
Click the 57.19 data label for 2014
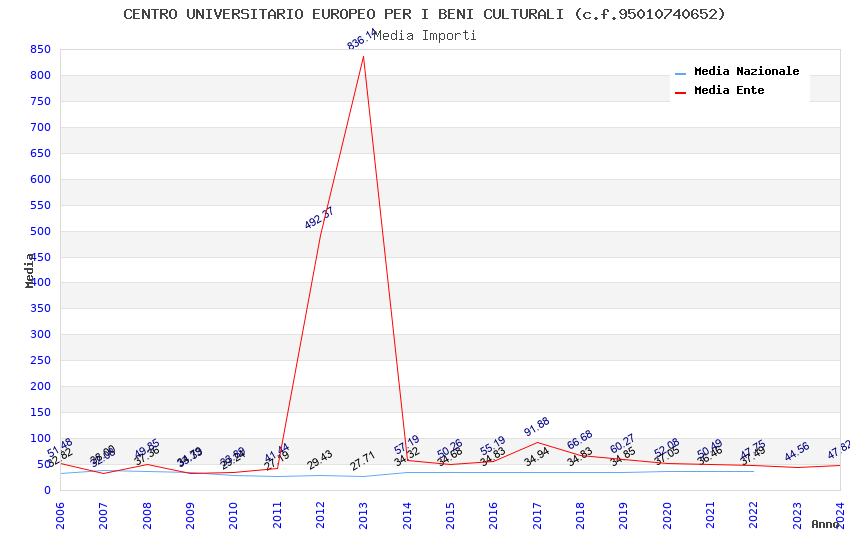(407, 445)
